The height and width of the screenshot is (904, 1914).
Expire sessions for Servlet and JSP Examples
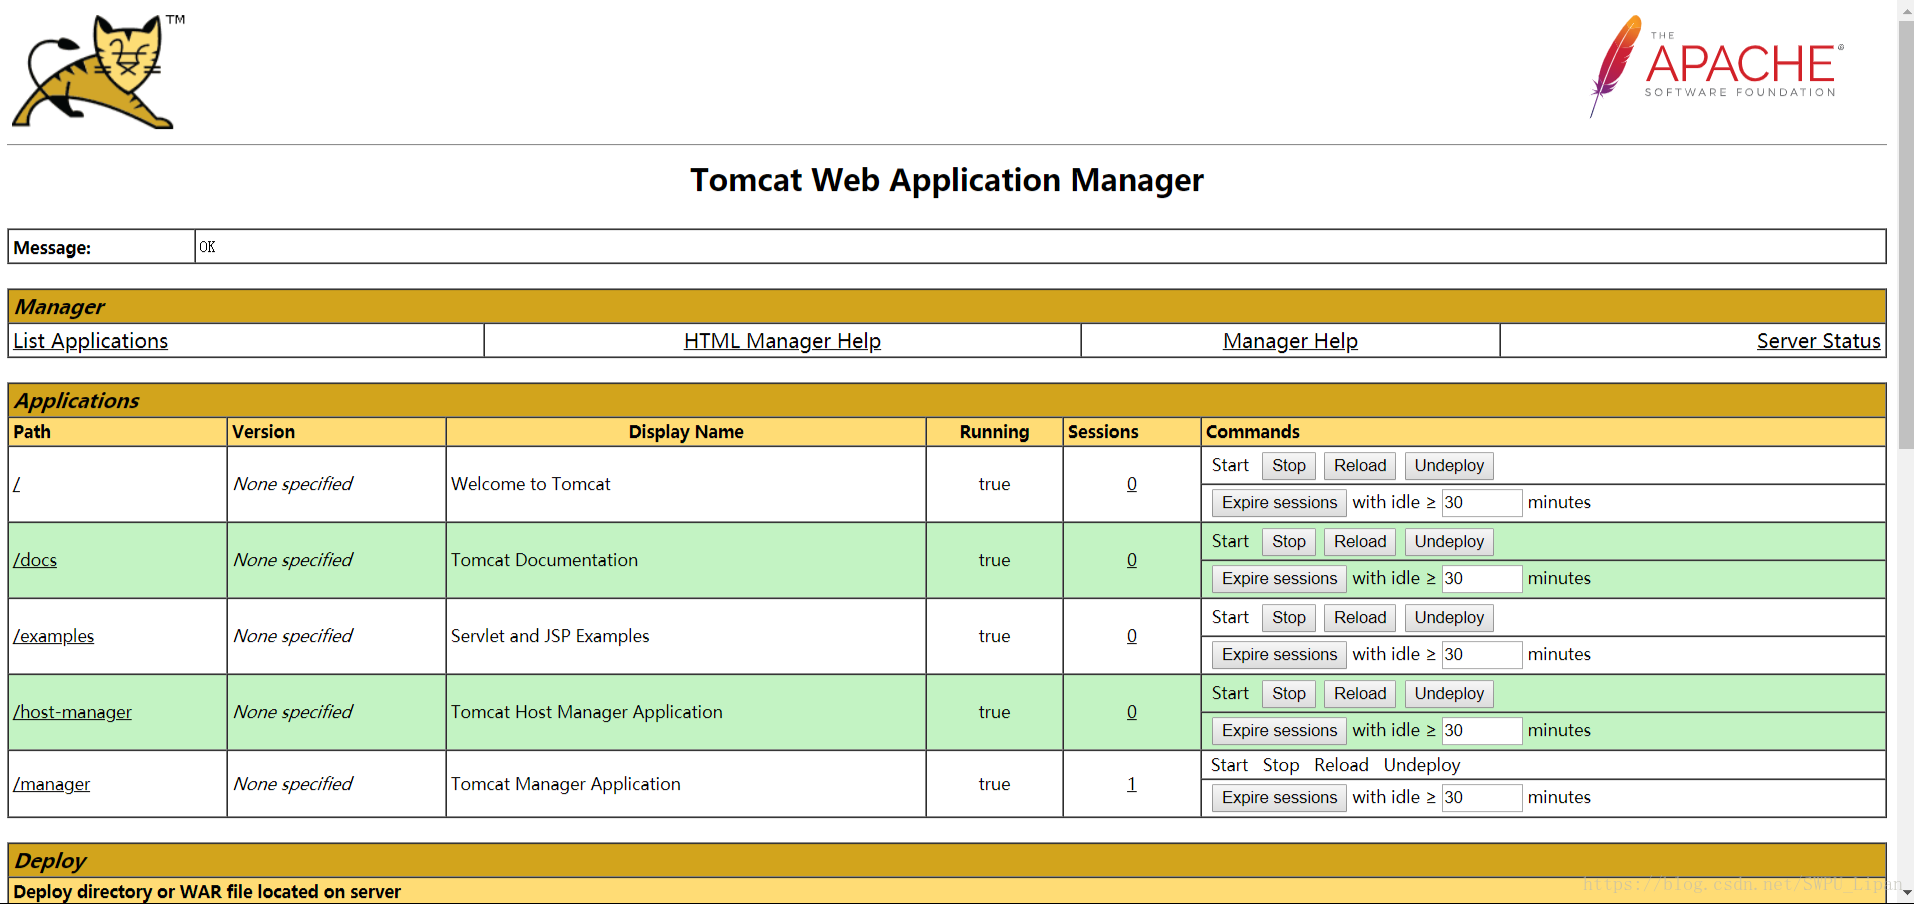1279,655
